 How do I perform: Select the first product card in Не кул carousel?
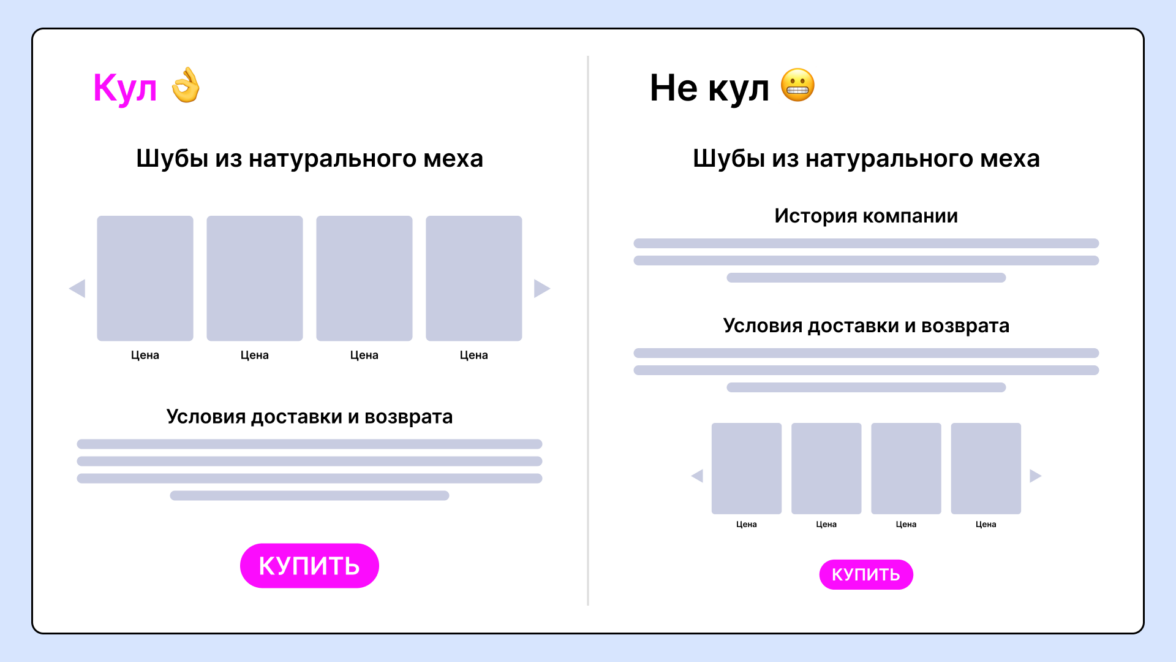pos(746,468)
